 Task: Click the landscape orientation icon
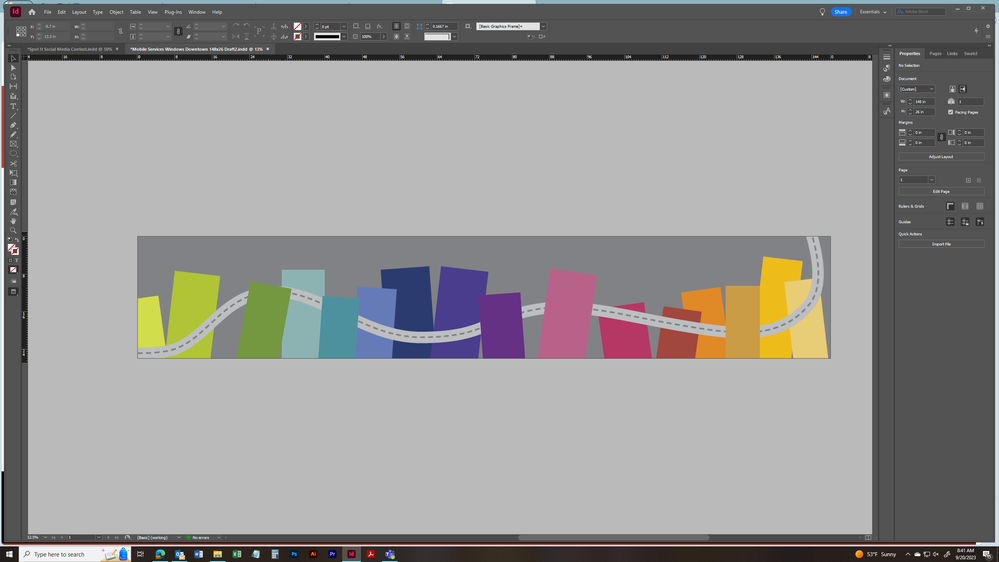(963, 89)
